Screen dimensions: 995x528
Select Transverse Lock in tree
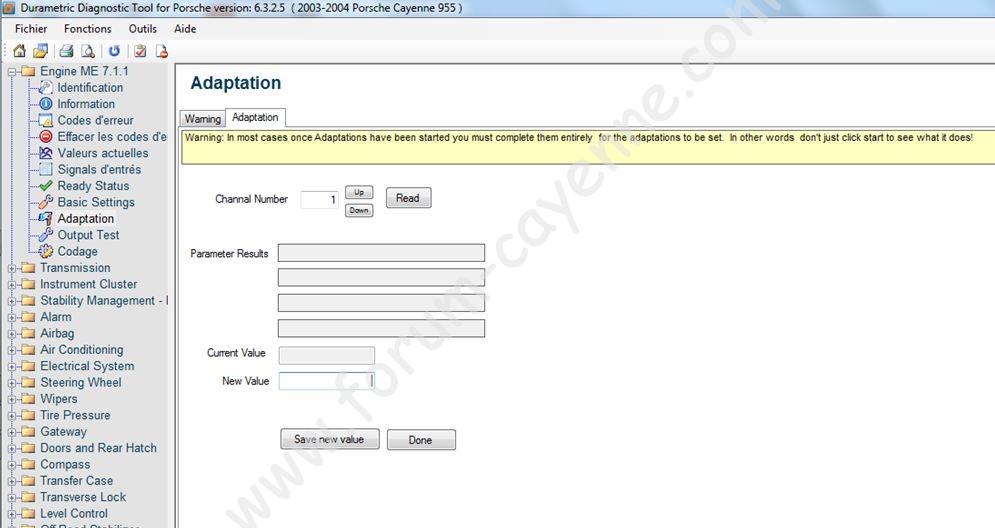pyautogui.click(x=83, y=497)
